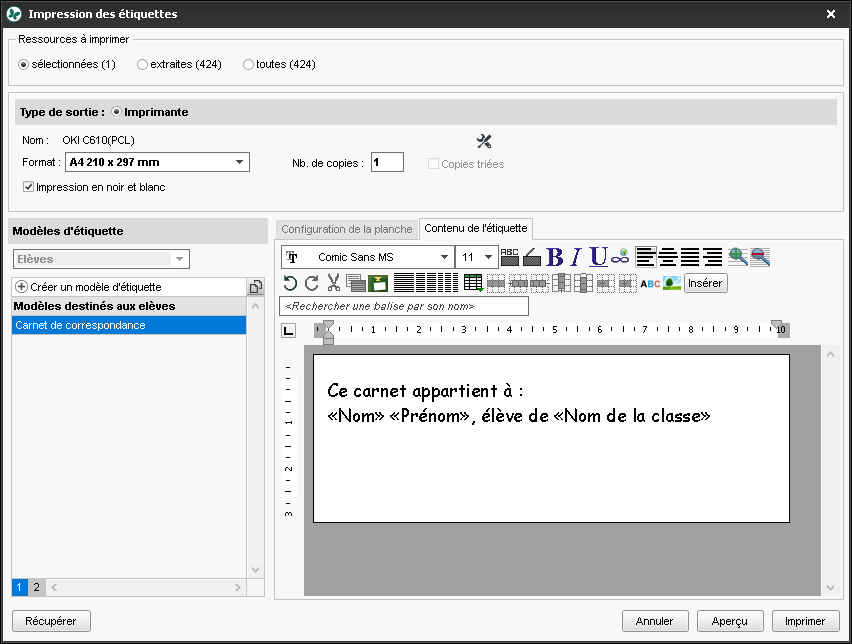Set text layout to one column
852x644 pixels.
click(x=404, y=283)
